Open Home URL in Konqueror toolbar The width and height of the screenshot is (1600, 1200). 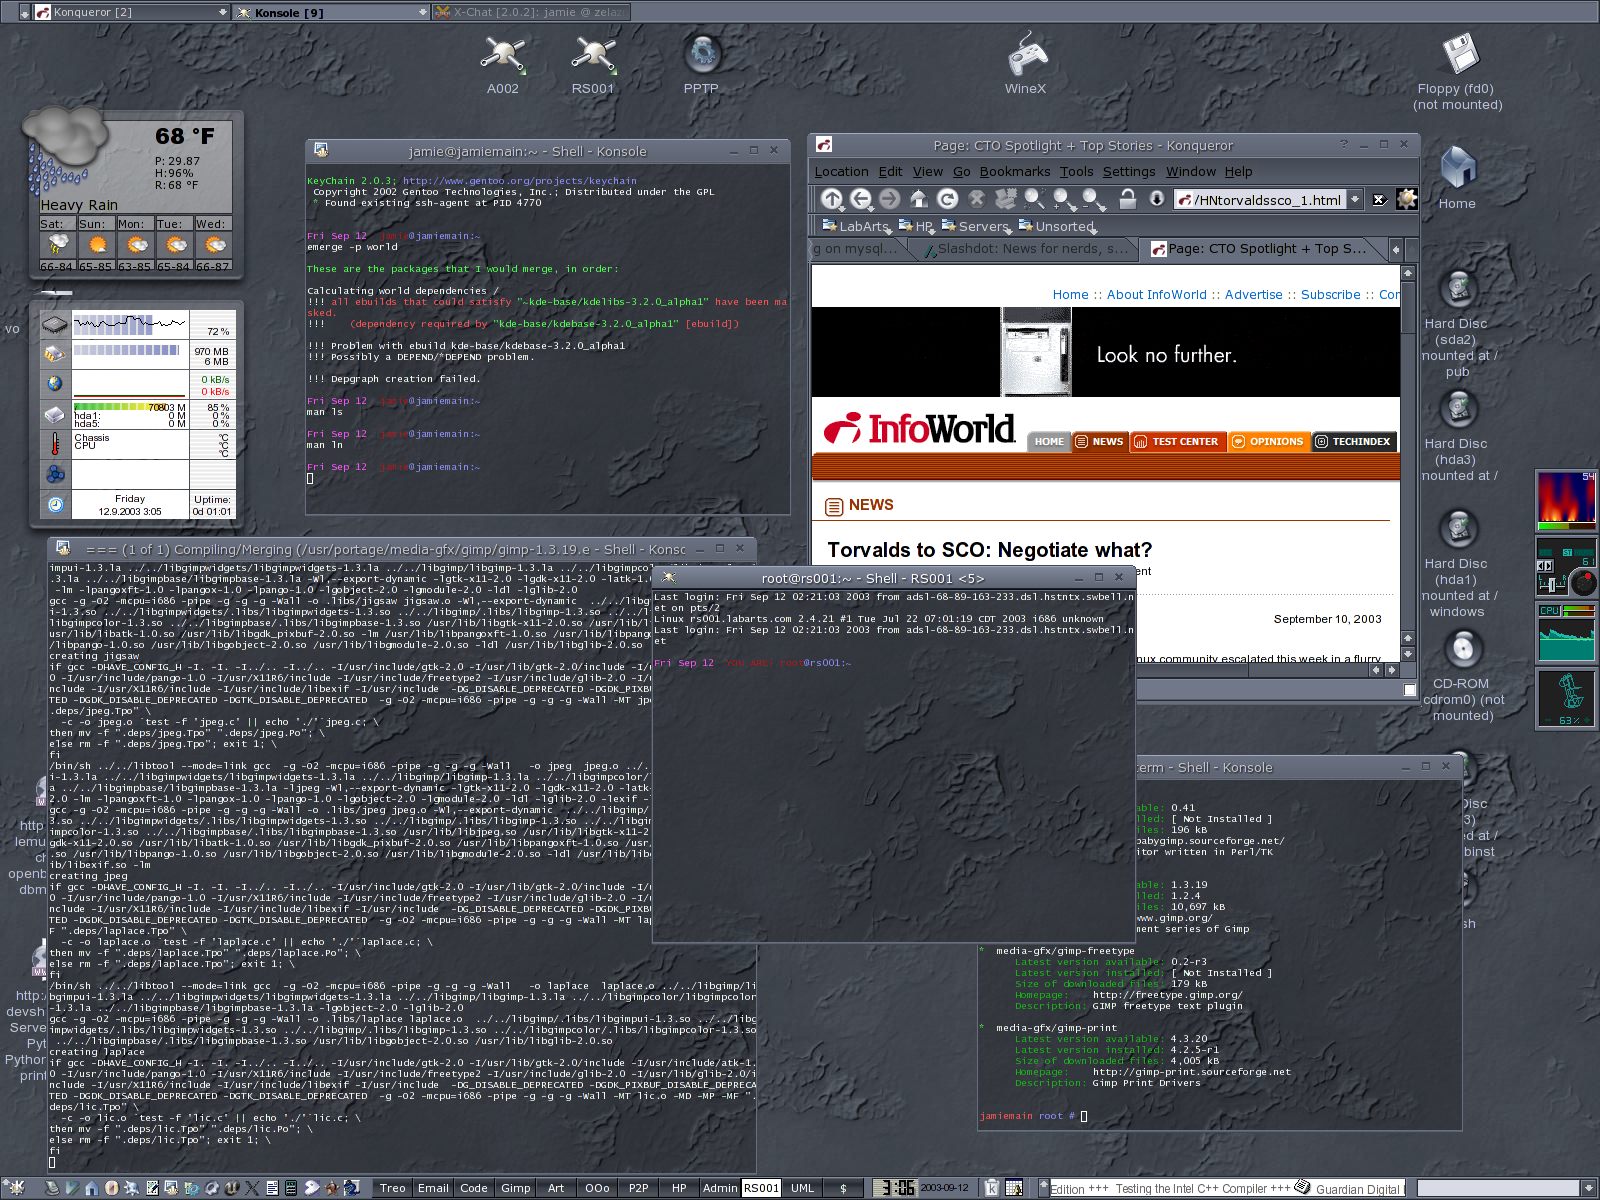[x=918, y=199]
